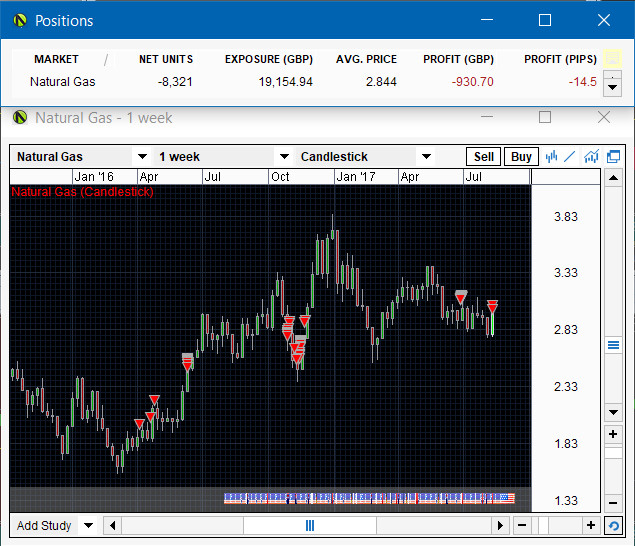Click the detach chart window icon
The image size is (635, 546).
[x=613, y=156]
